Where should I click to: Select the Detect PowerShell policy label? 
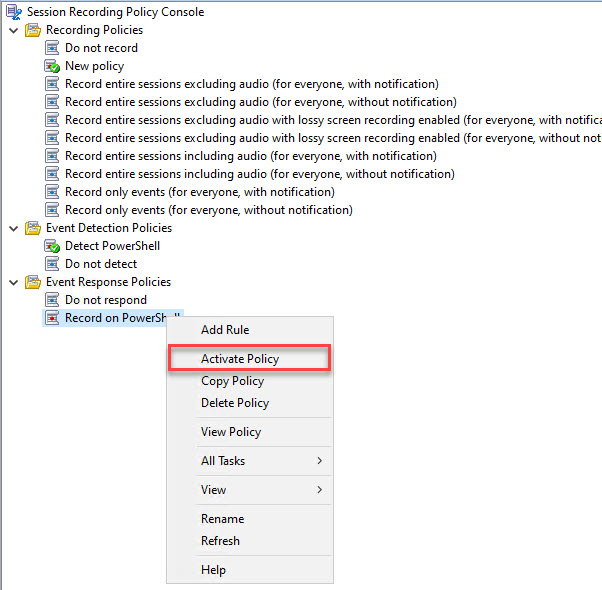tap(112, 246)
